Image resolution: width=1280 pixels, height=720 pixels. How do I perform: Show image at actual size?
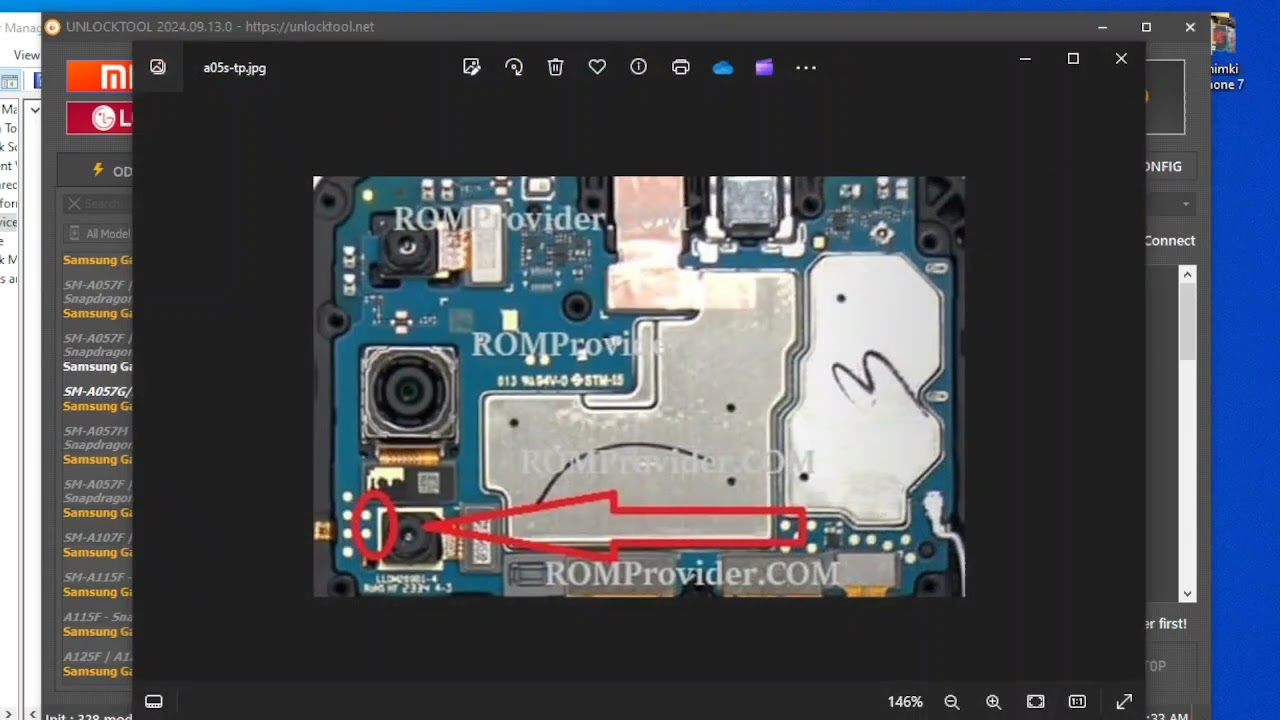1077,702
